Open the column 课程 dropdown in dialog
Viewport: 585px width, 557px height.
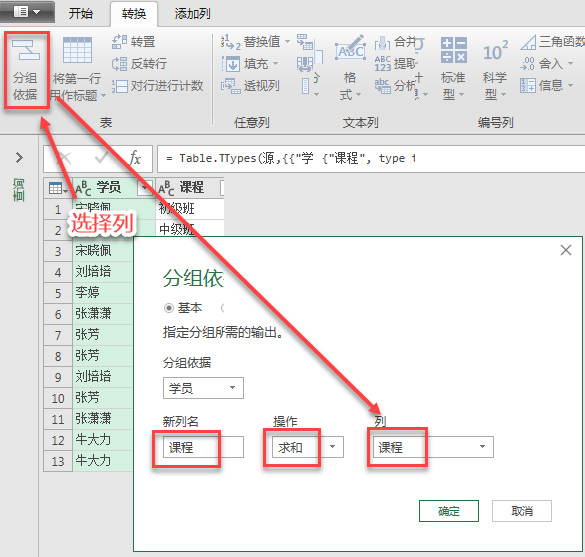coord(433,447)
